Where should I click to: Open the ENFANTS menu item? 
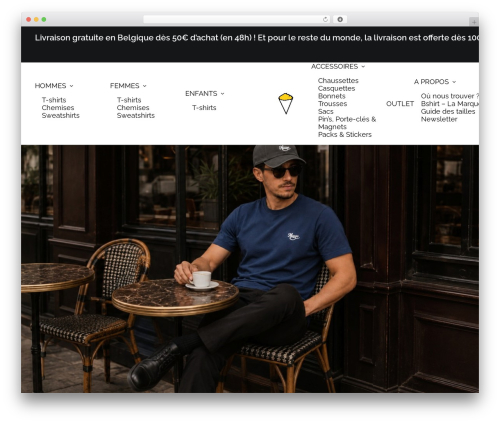tap(201, 93)
